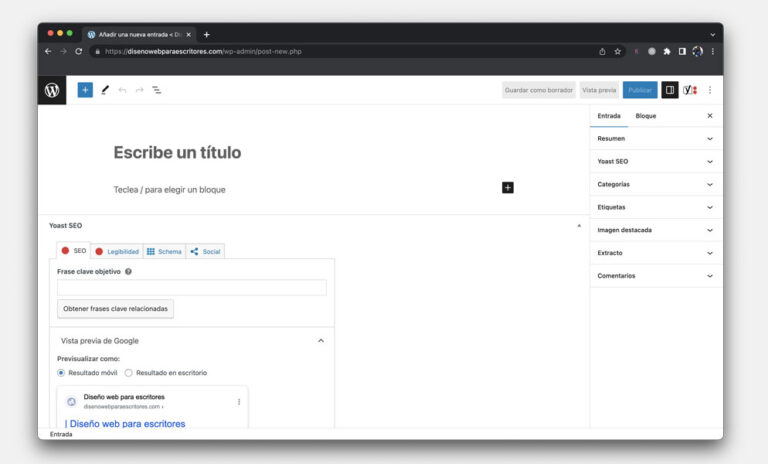Open the SEO tab in Yoast

(73, 250)
